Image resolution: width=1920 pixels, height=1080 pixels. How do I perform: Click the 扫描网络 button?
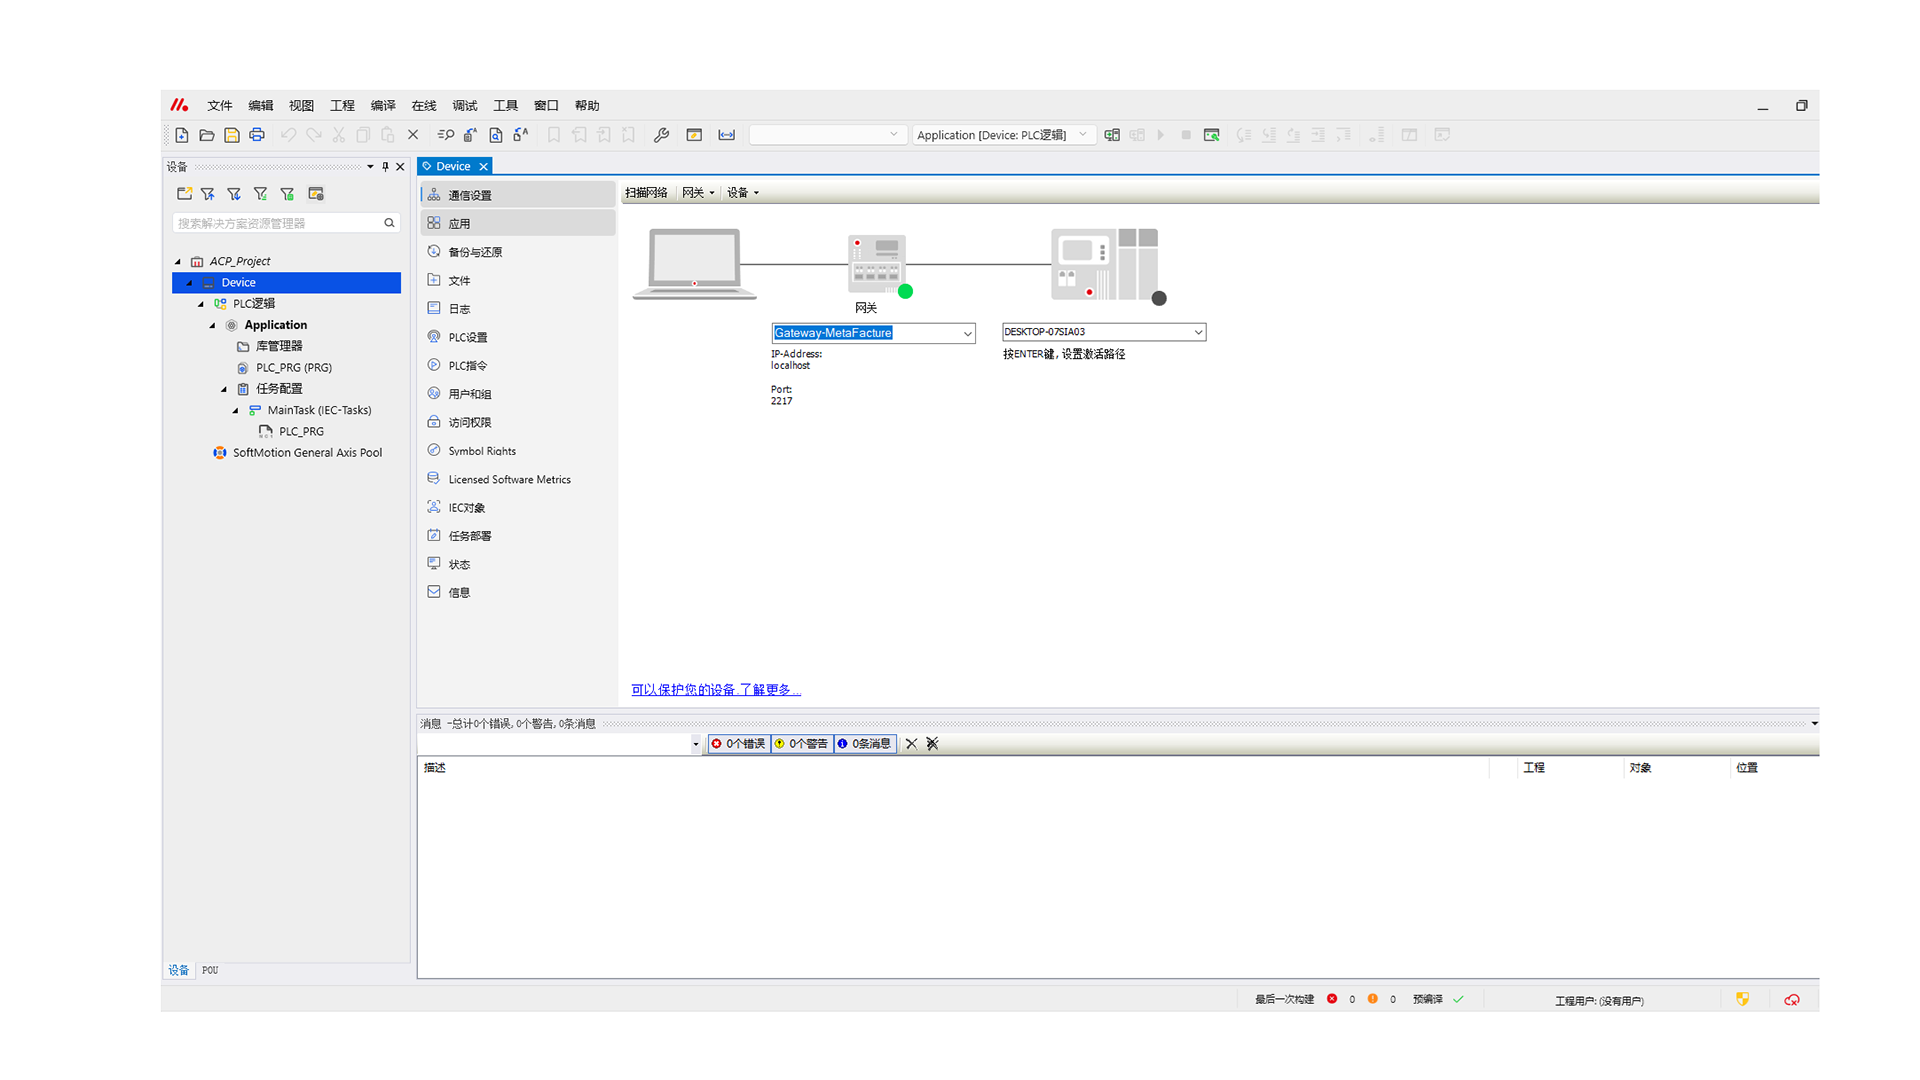click(x=646, y=193)
